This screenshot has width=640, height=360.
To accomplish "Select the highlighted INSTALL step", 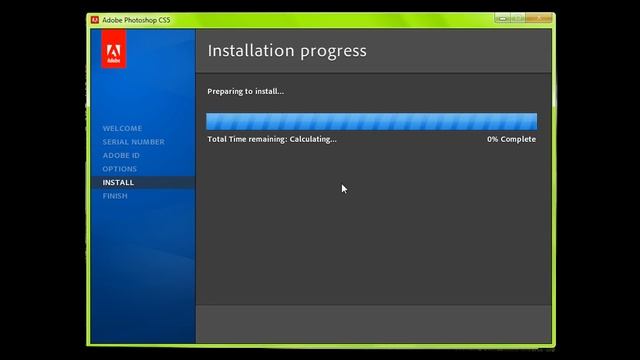I will (143, 182).
